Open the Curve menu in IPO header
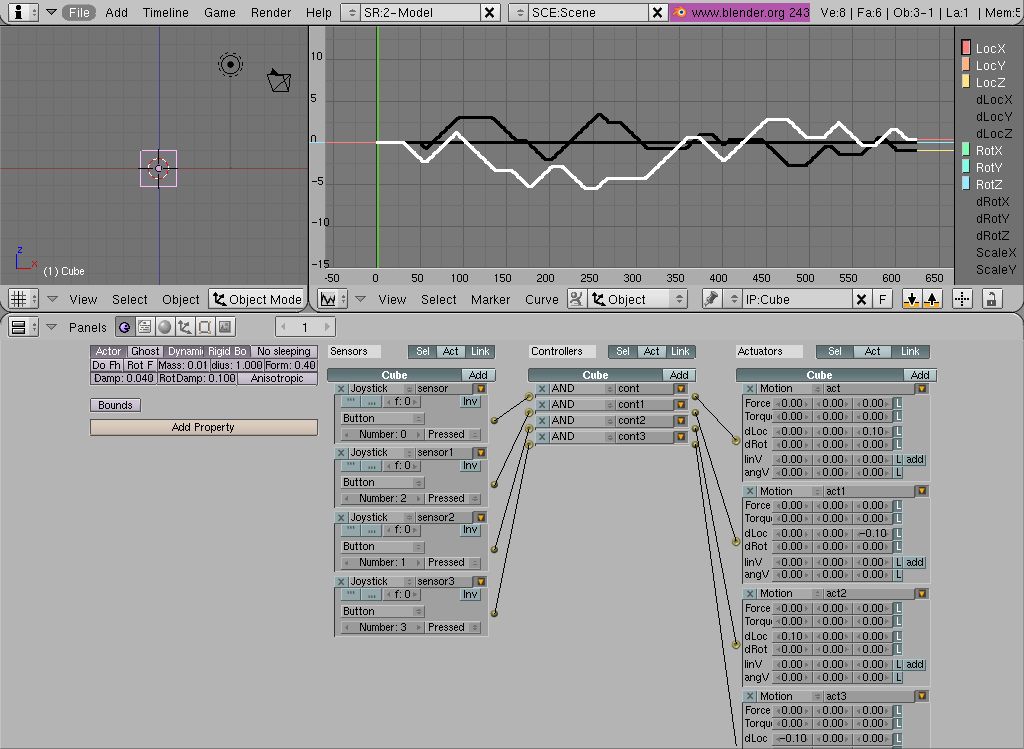This screenshot has height=749, width=1024. pos(541,299)
